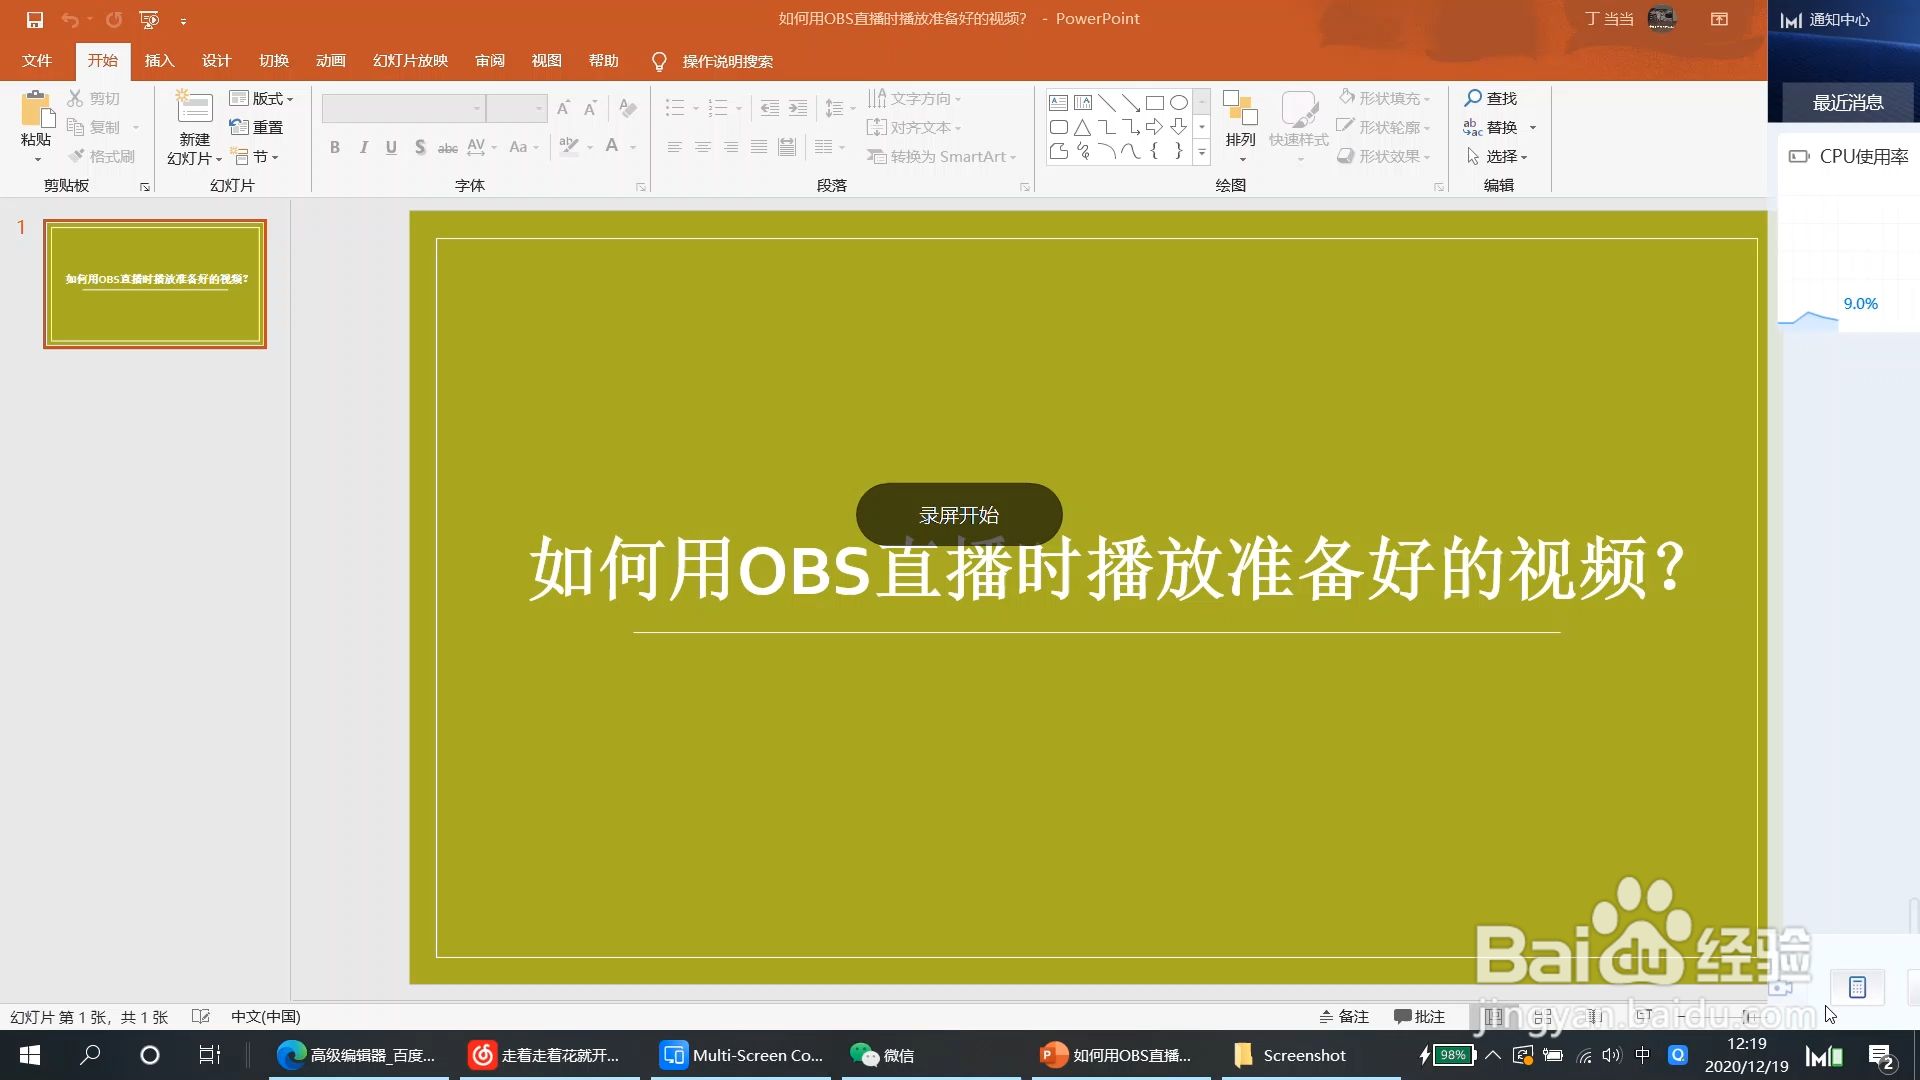Select the right arrow shape in gallery
This screenshot has width=1920, height=1080.
point(1154,127)
